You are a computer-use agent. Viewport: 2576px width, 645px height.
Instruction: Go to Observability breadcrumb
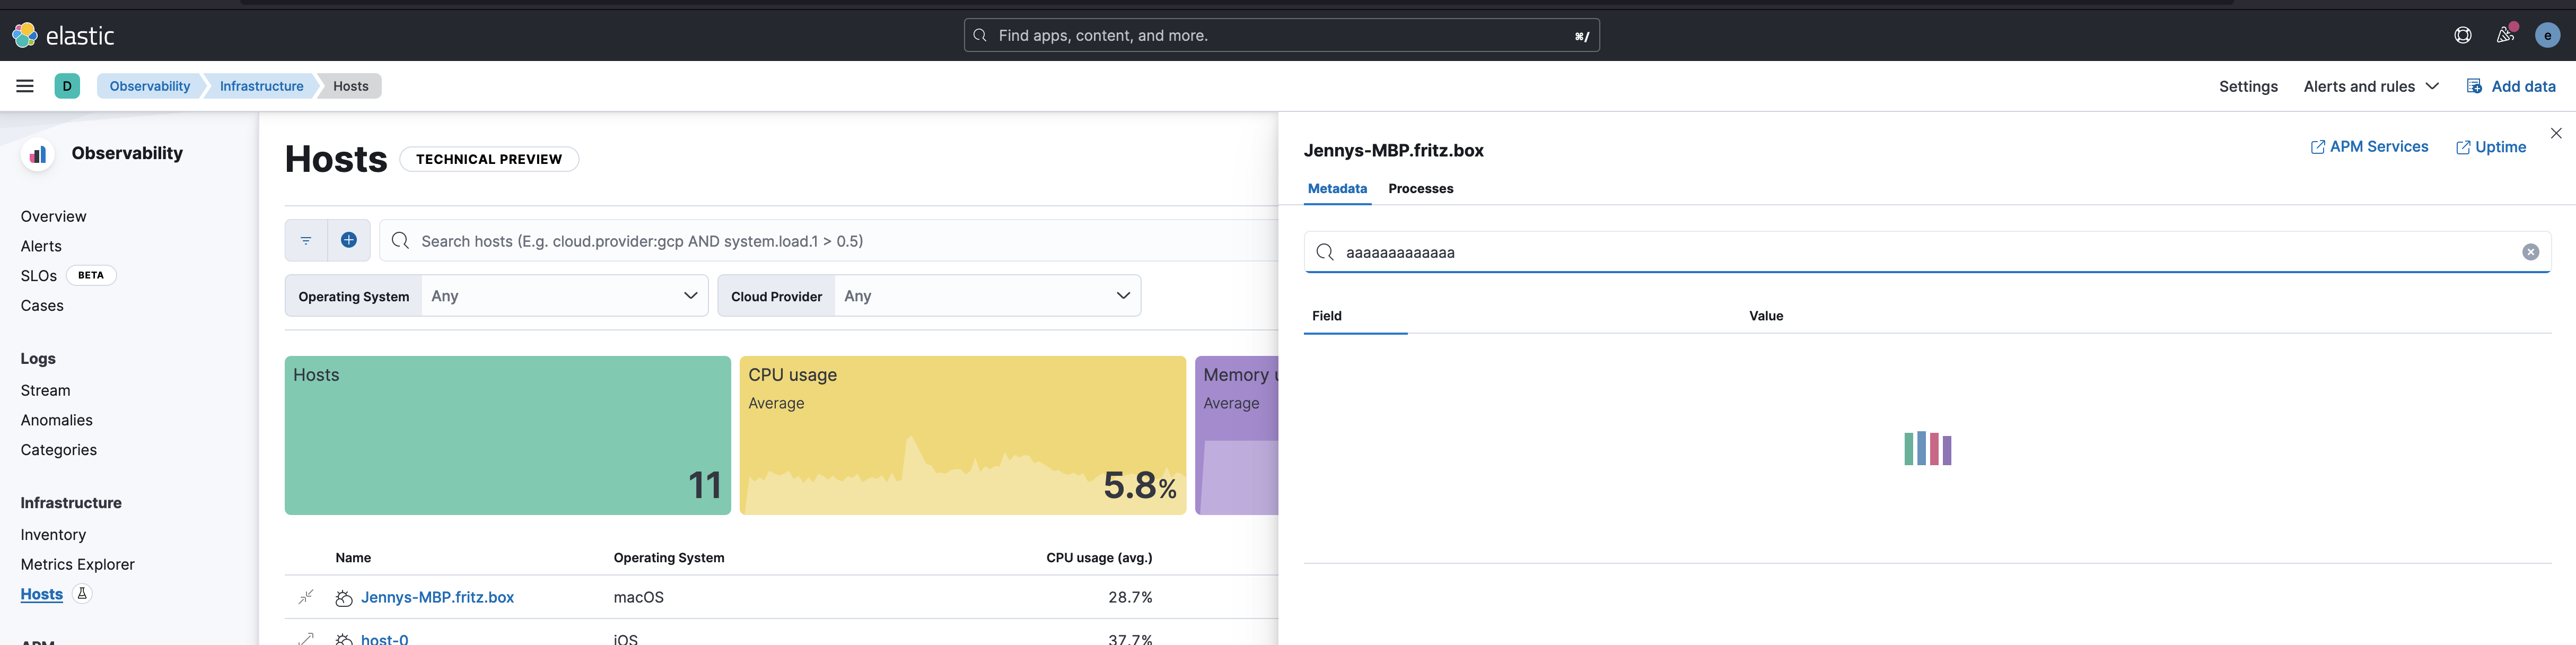(x=150, y=86)
